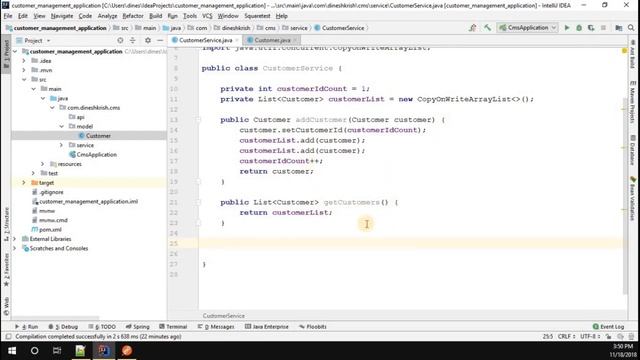640x360 pixels.
Task: Open Windows Start menu
Action: (12, 351)
